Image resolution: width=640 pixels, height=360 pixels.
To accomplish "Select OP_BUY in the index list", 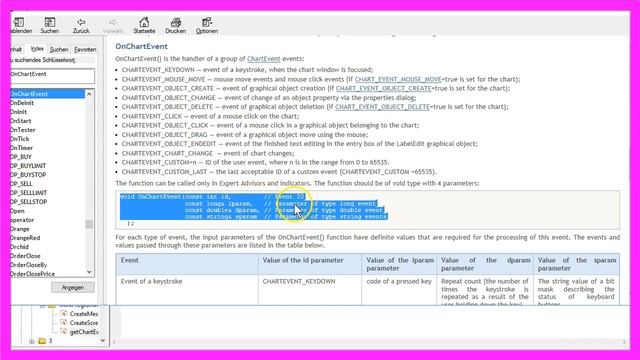I will pyautogui.click(x=21, y=157).
